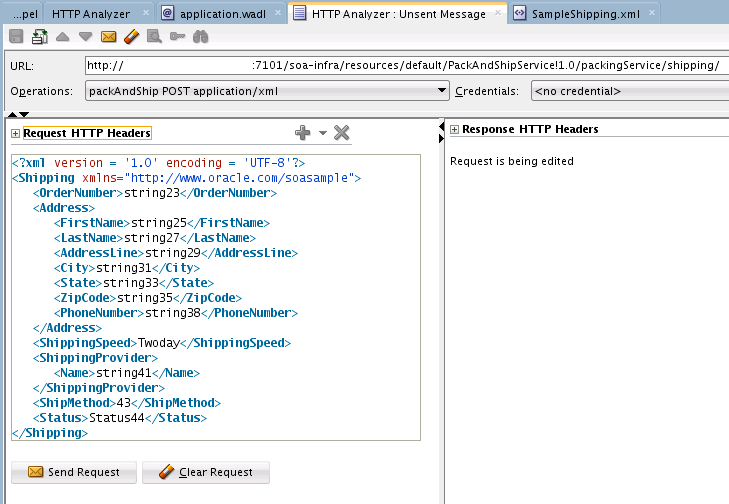Image resolution: width=729 pixels, height=504 pixels.
Task: Click the application.wadl tab file icon
Action: 167,13
